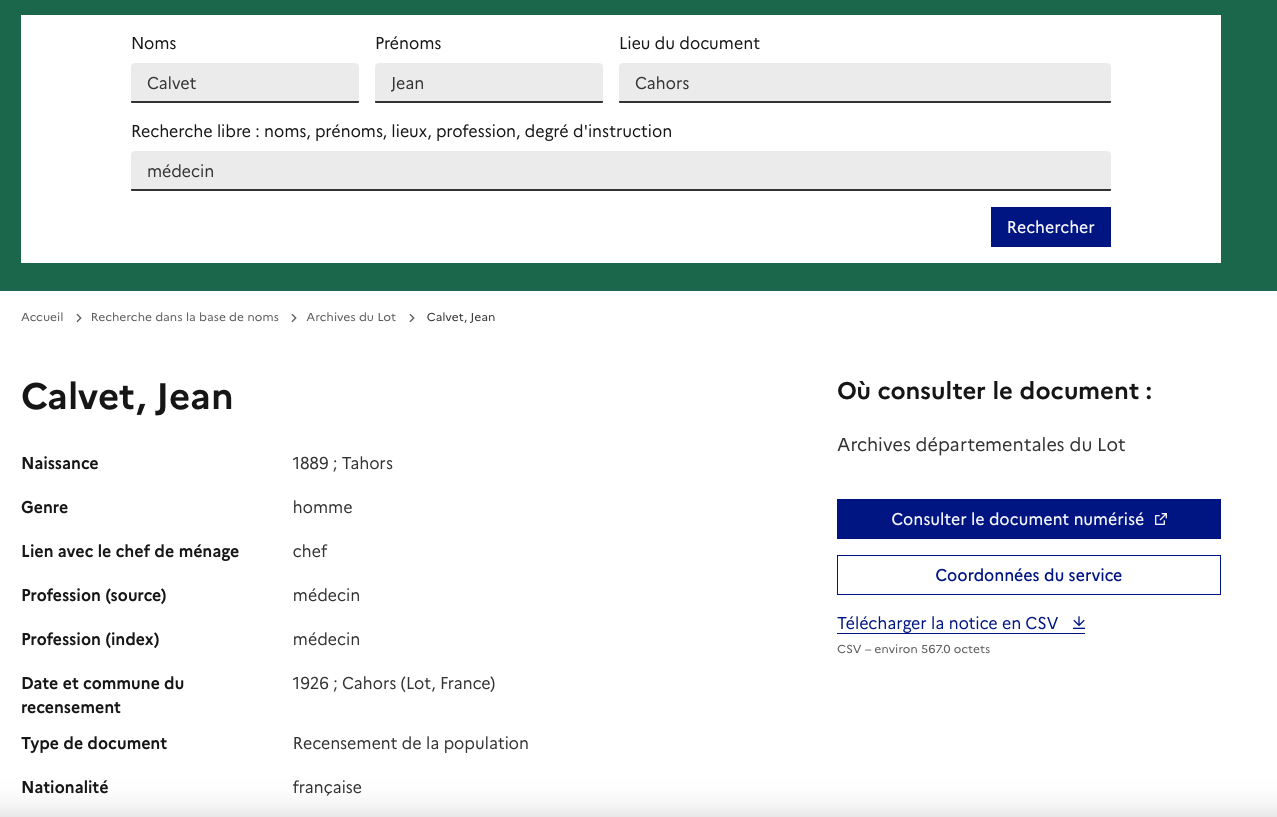
Task: Click the Coordonnées du service button
Action: click(1028, 575)
